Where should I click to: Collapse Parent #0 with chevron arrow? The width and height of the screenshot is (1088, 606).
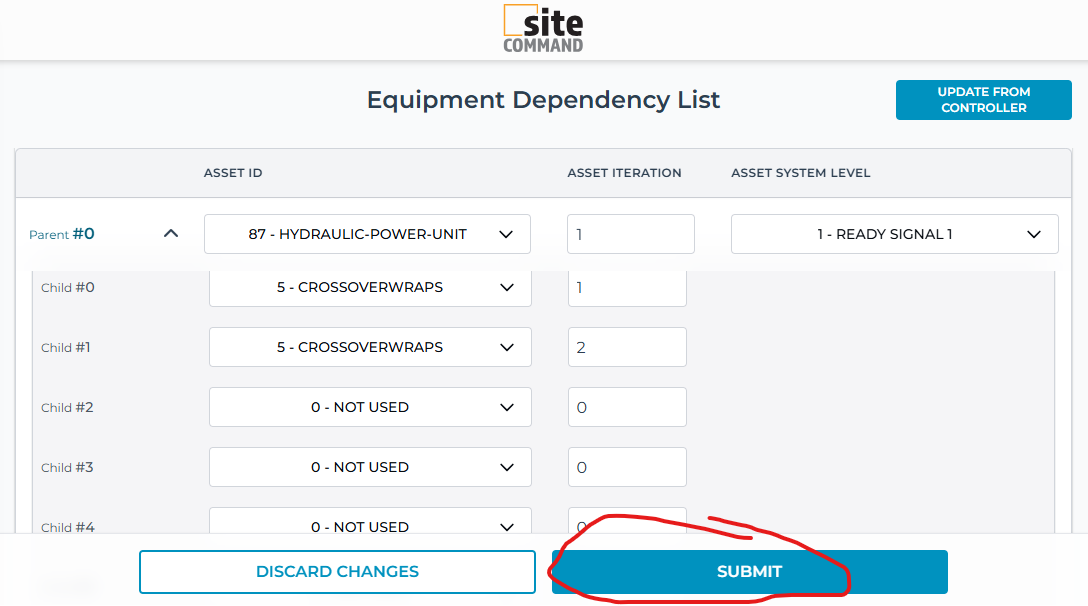click(x=171, y=234)
